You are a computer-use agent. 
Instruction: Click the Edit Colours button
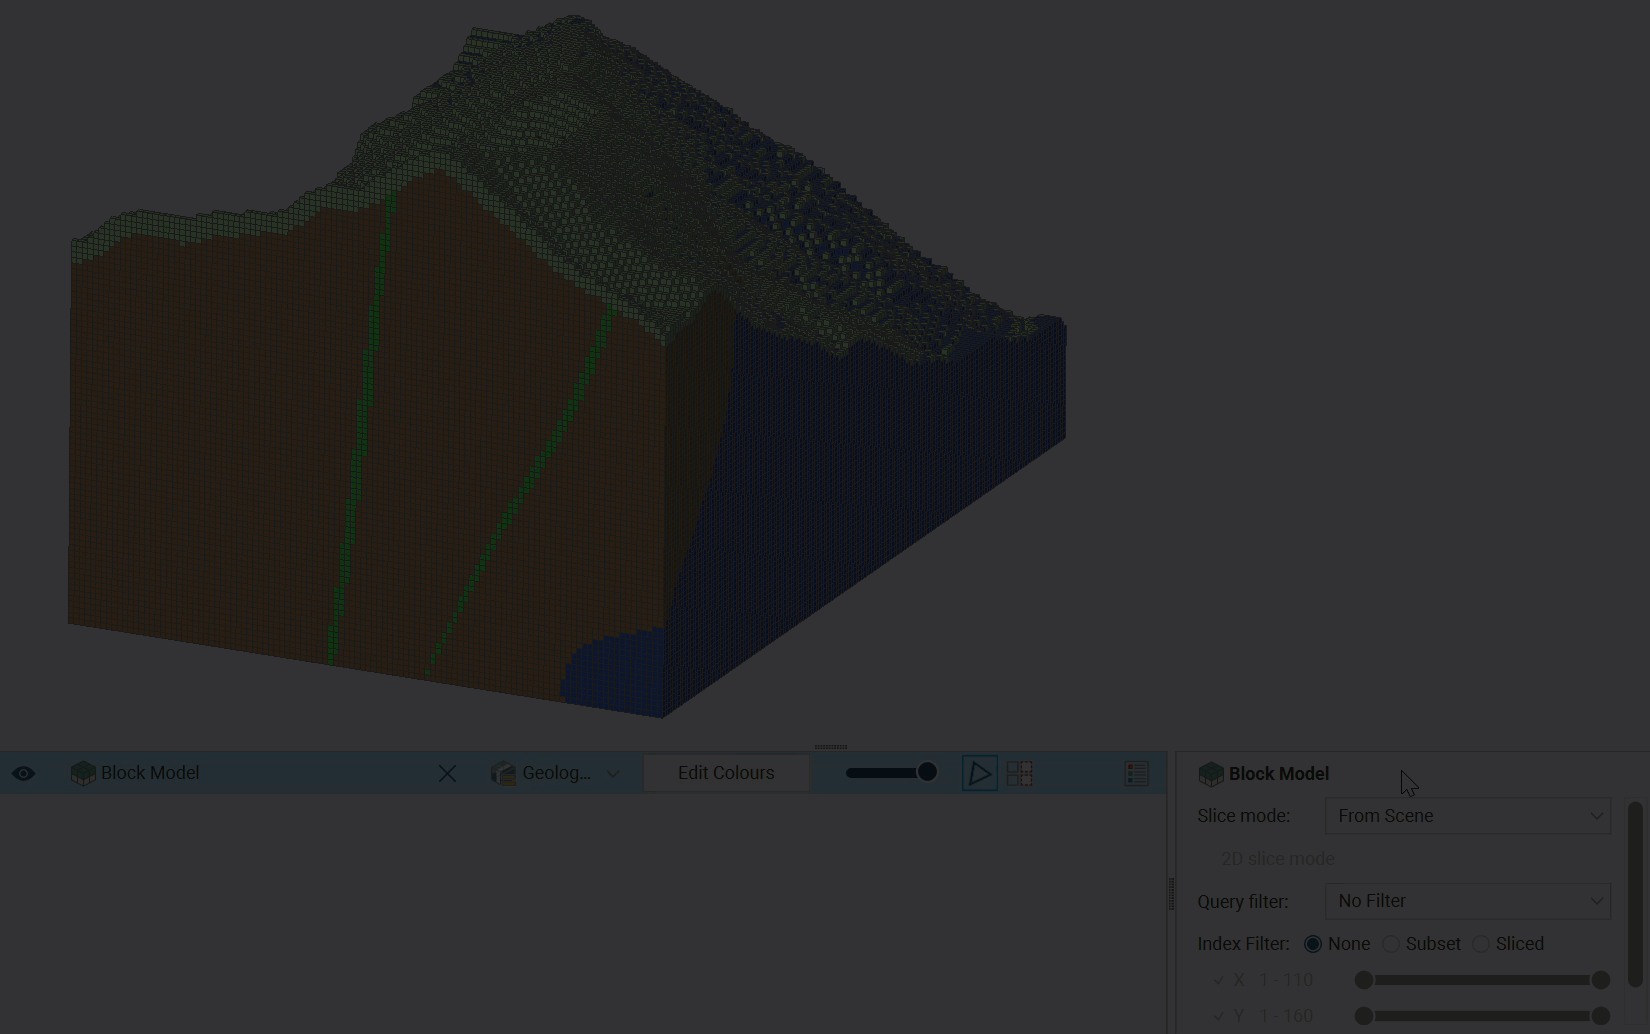coord(726,773)
